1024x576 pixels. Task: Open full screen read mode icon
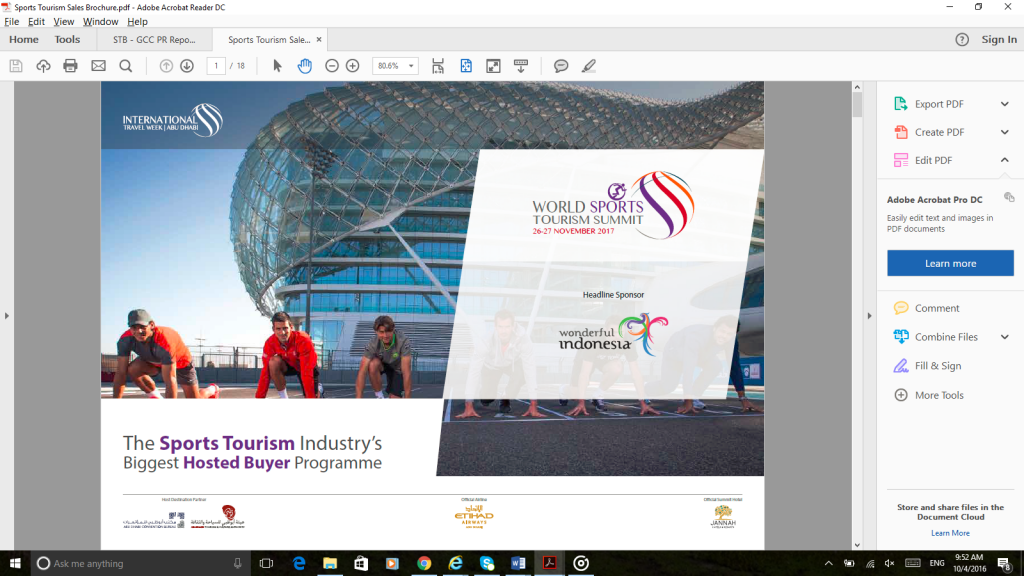point(493,66)
